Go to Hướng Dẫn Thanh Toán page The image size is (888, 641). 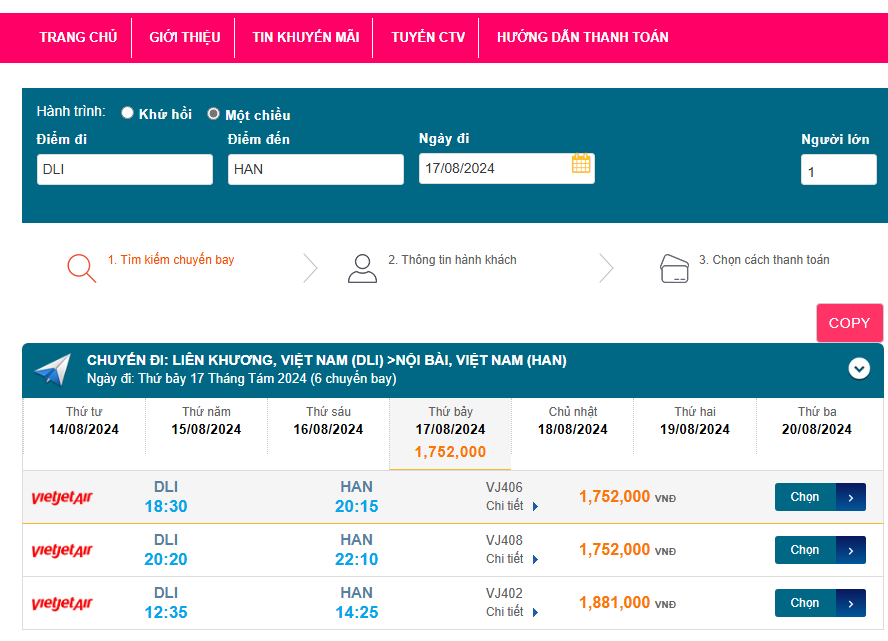coord(582,37)
